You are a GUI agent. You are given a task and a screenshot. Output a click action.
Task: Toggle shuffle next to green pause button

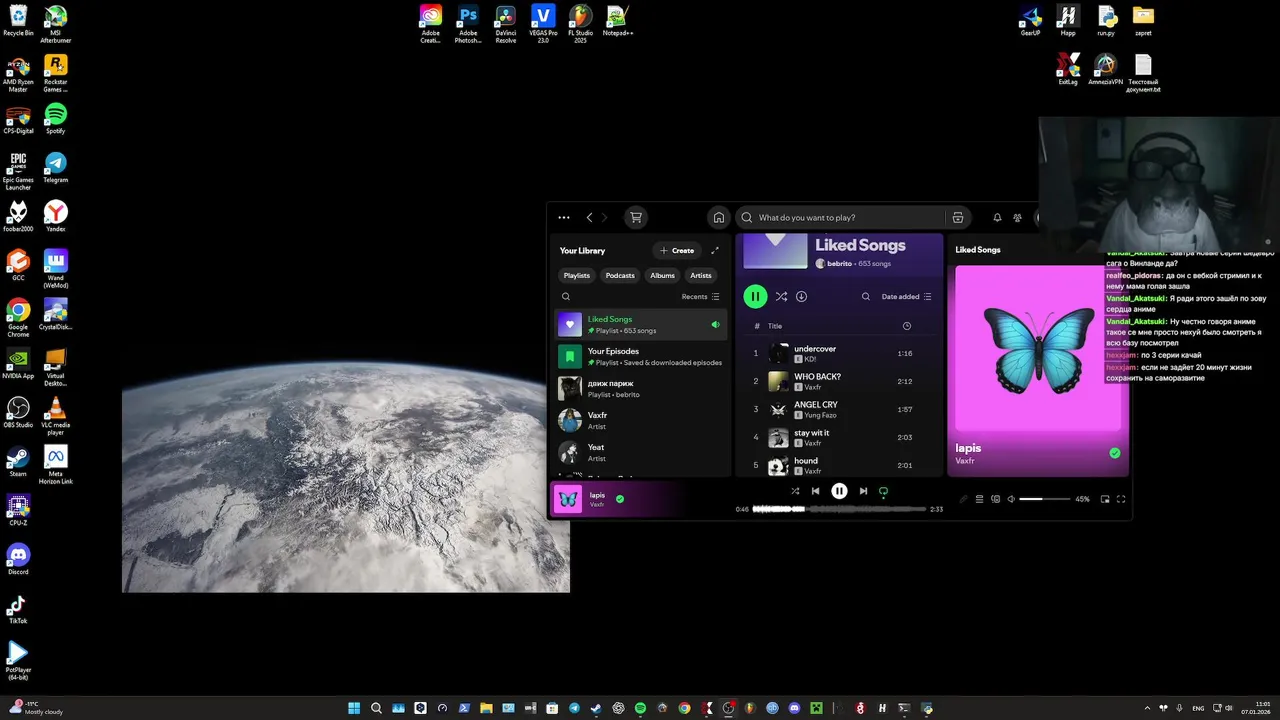(781, 297)
